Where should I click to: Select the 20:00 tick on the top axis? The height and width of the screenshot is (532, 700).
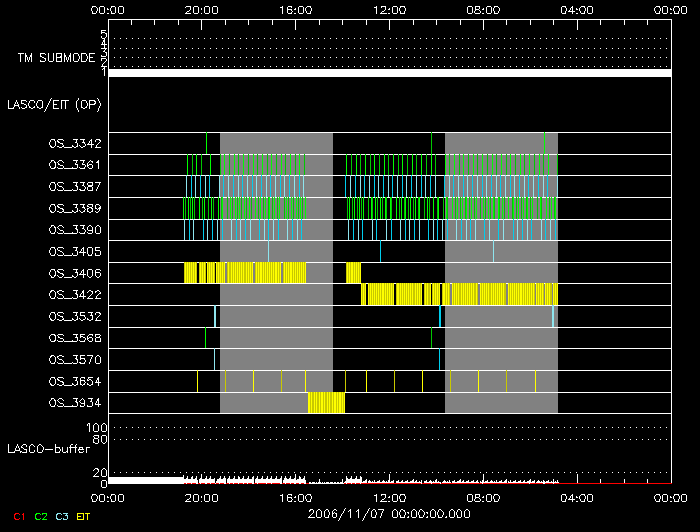[x=202, y=9]
